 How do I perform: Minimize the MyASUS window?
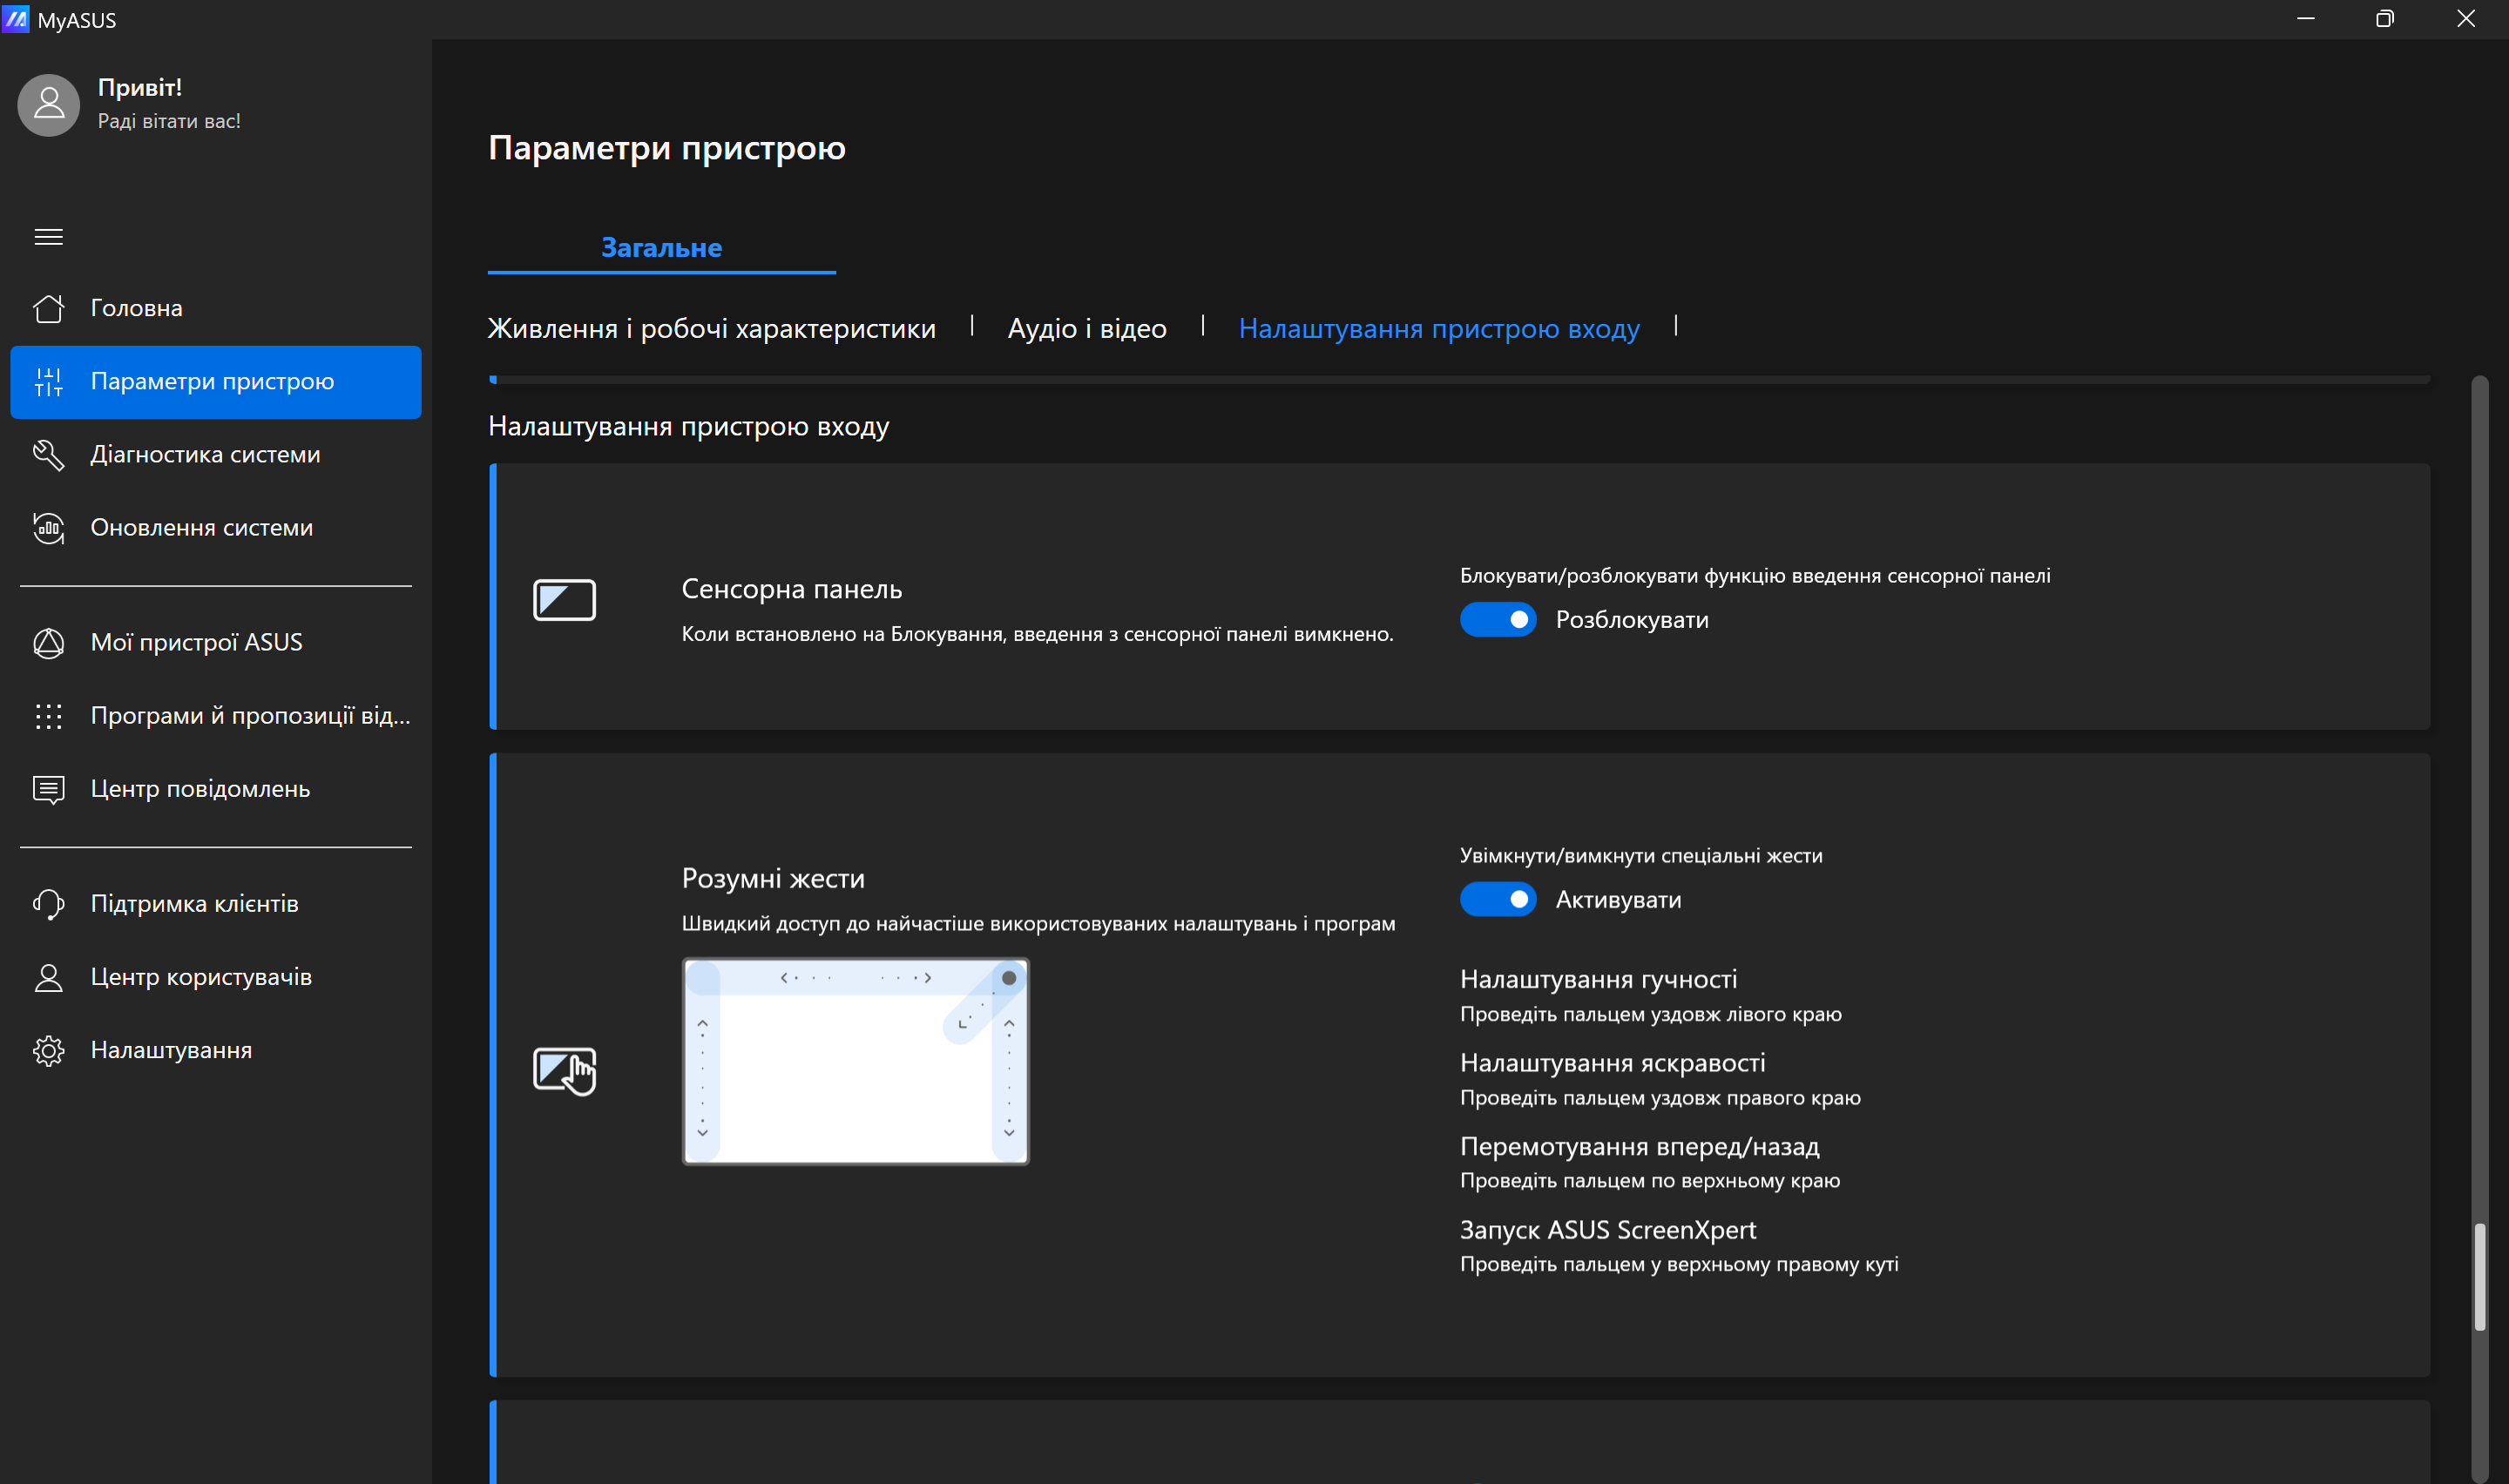(x=2306, y=19)
